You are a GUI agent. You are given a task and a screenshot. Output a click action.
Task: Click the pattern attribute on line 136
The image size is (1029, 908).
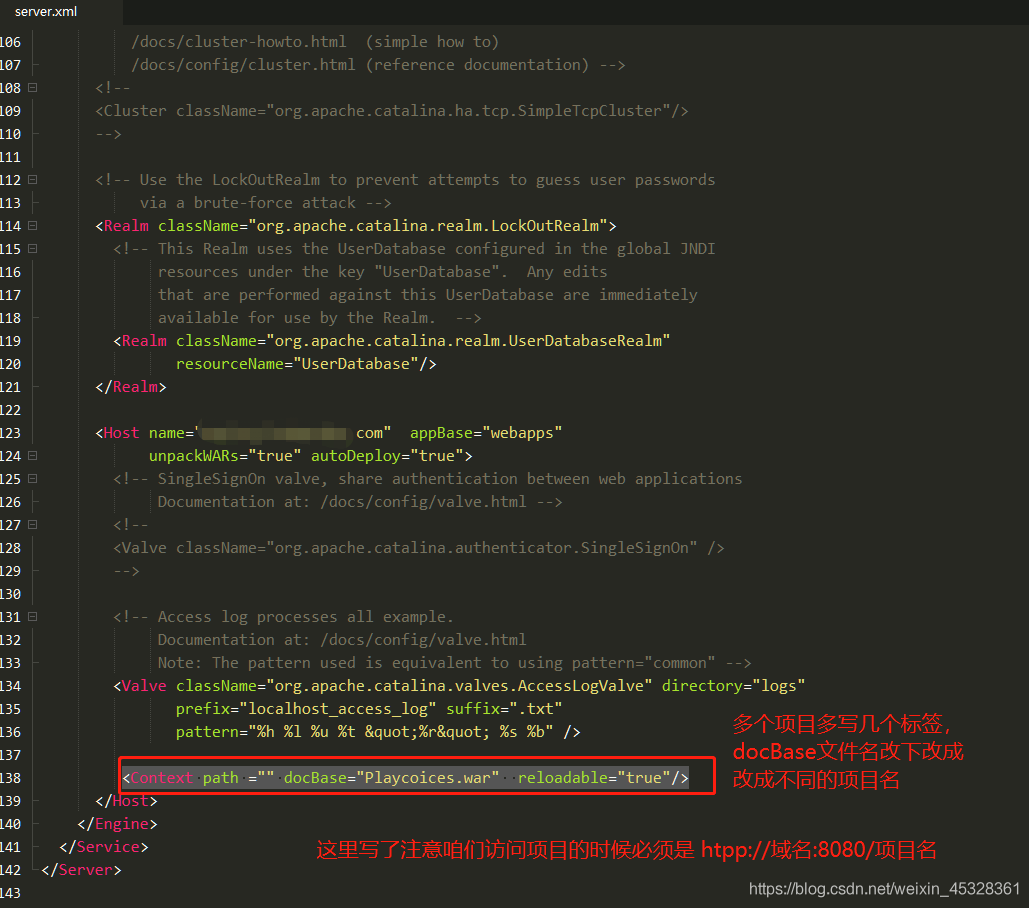(207, 732)
